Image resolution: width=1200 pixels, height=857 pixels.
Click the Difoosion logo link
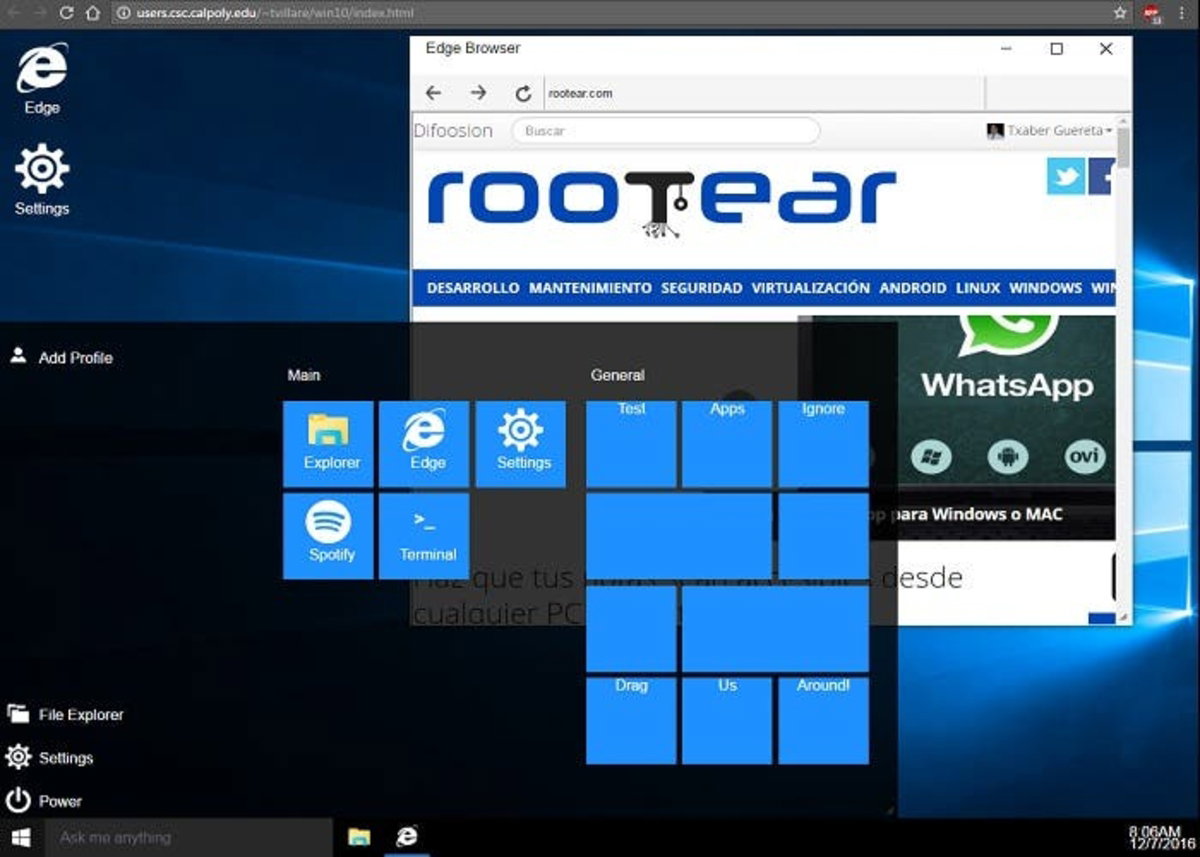(x=453, y=131)
